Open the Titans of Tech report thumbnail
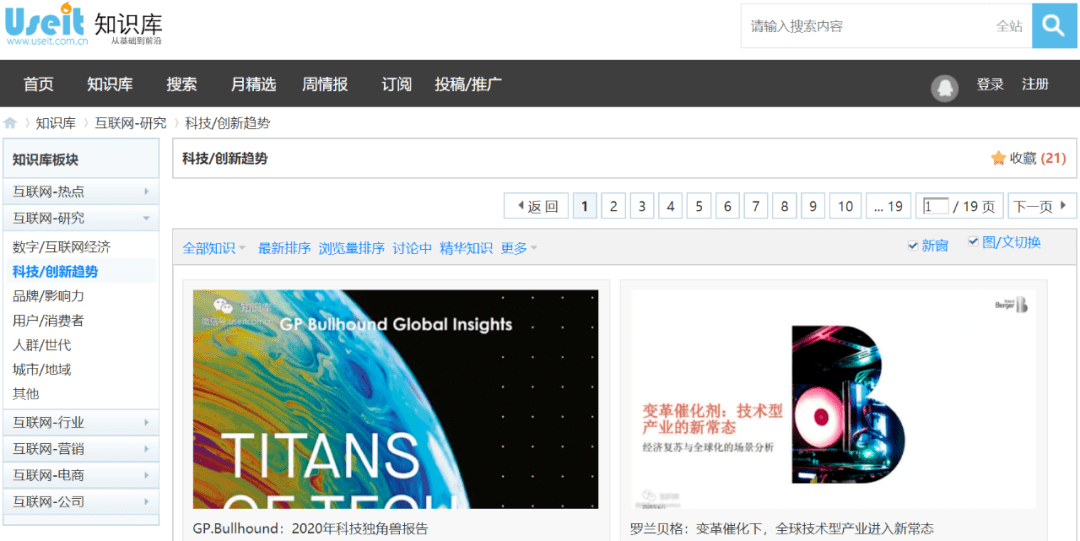 pos(395,399)
